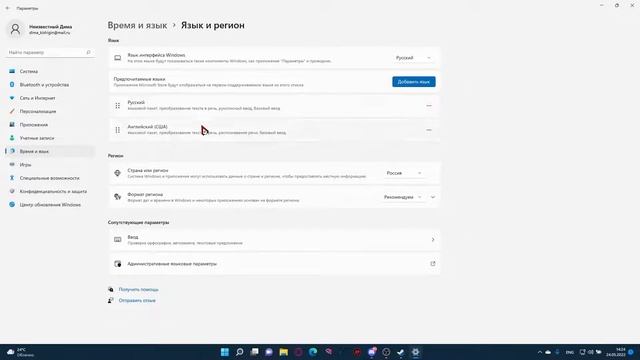Go back with the Settings back arrow
640x360 pixels.
tap(8, 8)
